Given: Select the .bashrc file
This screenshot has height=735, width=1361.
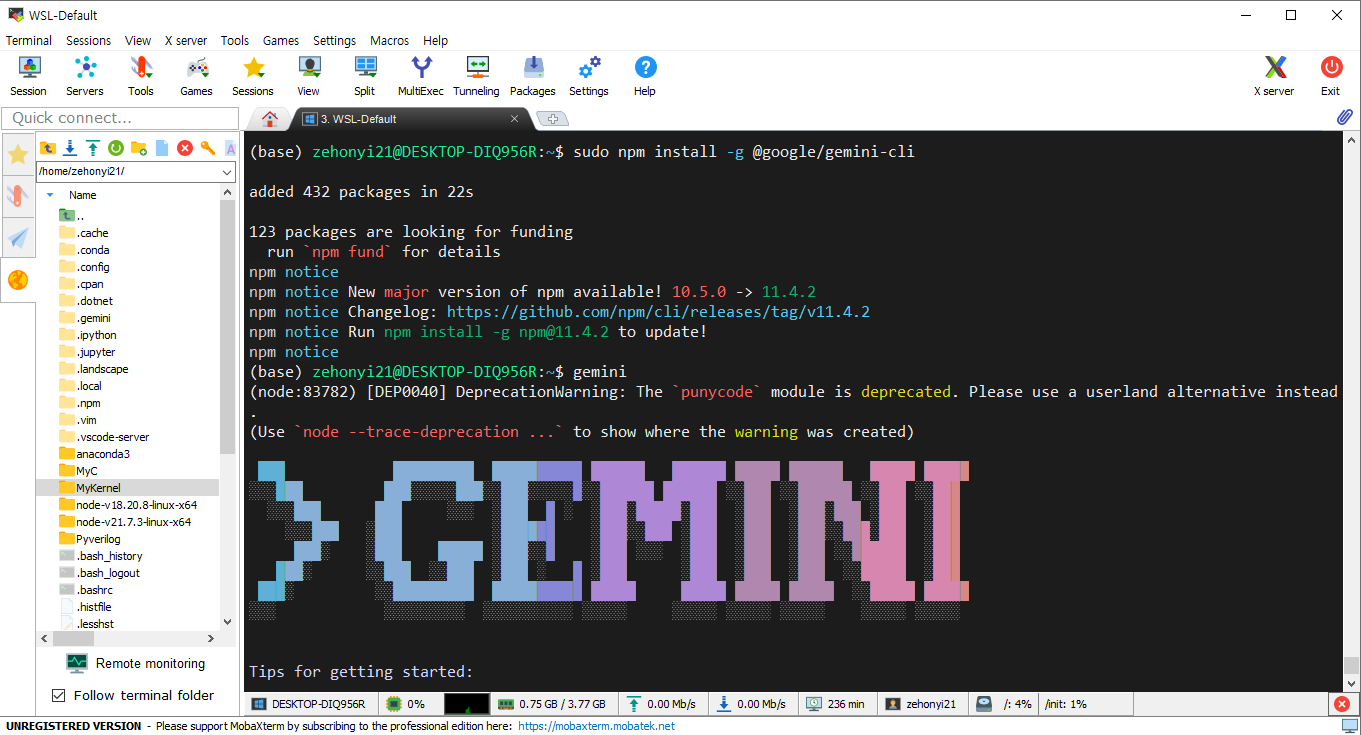Looking at the screenshot, I should [97, 590].
